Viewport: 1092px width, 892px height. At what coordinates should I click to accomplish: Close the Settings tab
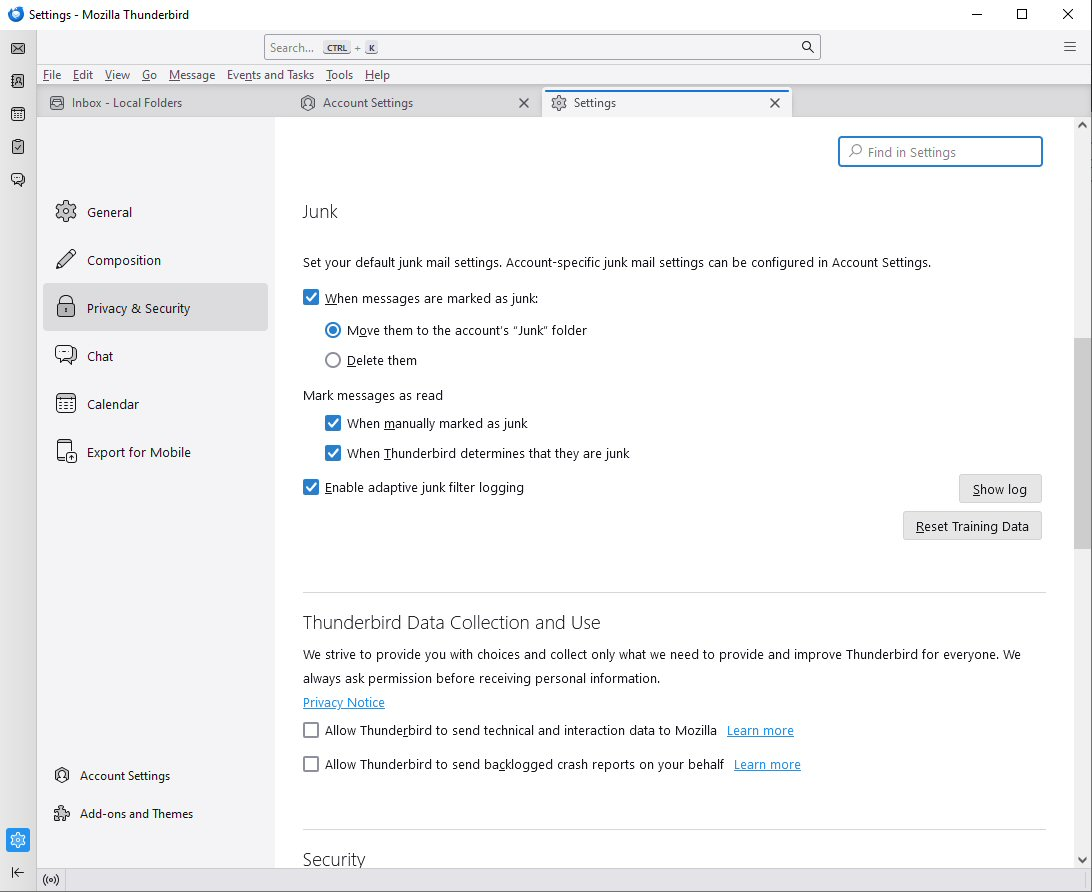(x=774, y=103)
